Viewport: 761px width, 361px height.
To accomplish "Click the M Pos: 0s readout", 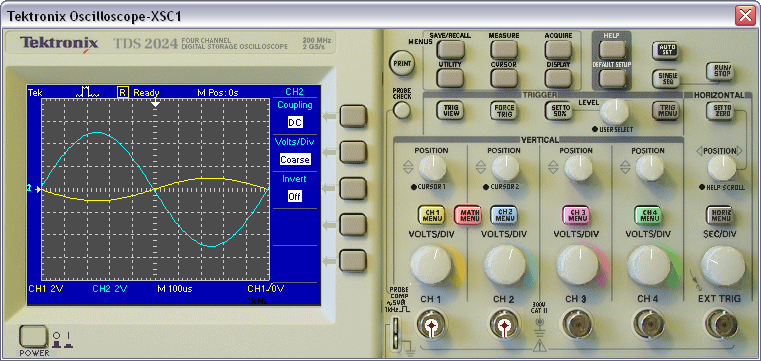I will point(218,92).
